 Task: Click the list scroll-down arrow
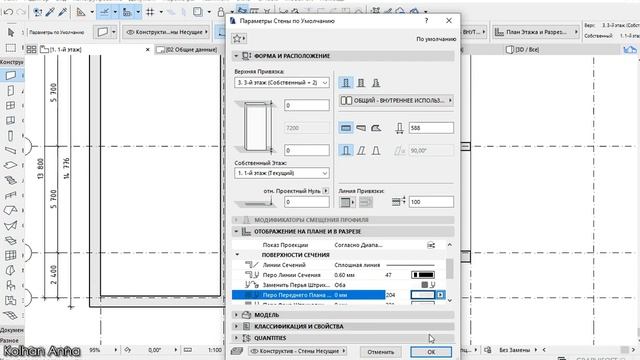[x=449, y=300]
